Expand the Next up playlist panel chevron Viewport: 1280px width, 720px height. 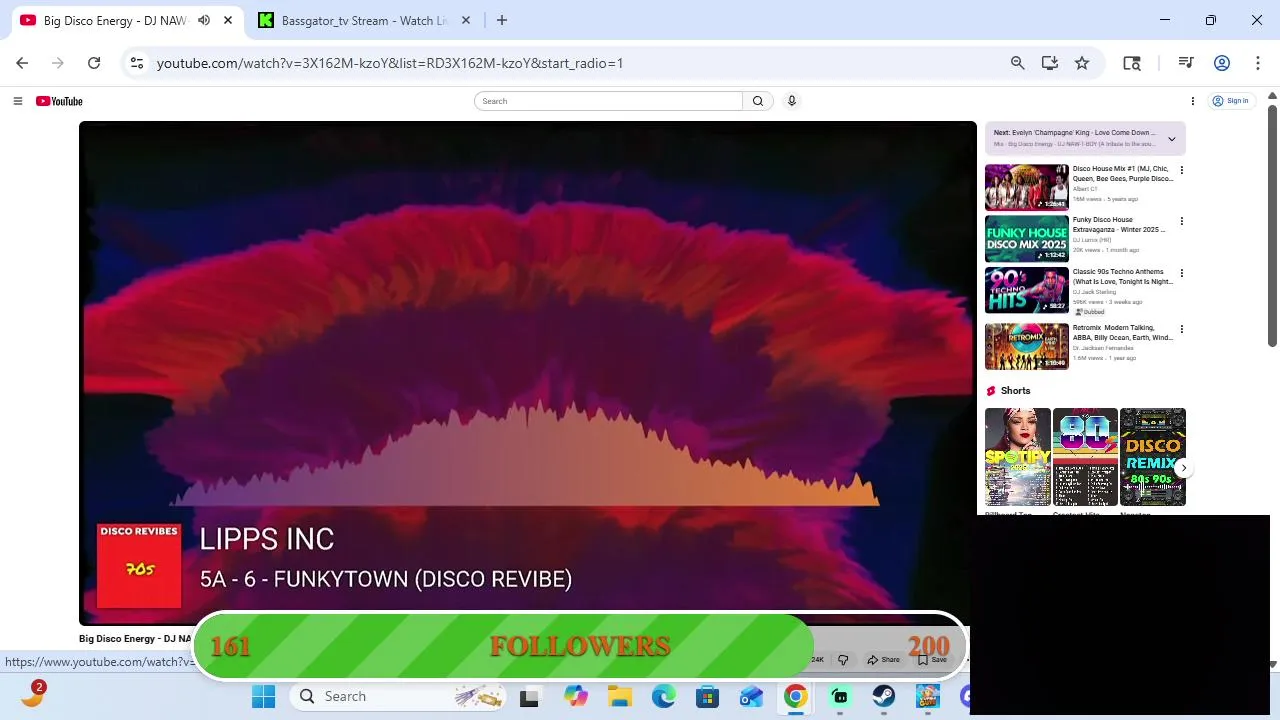(x=1172, y=139)
